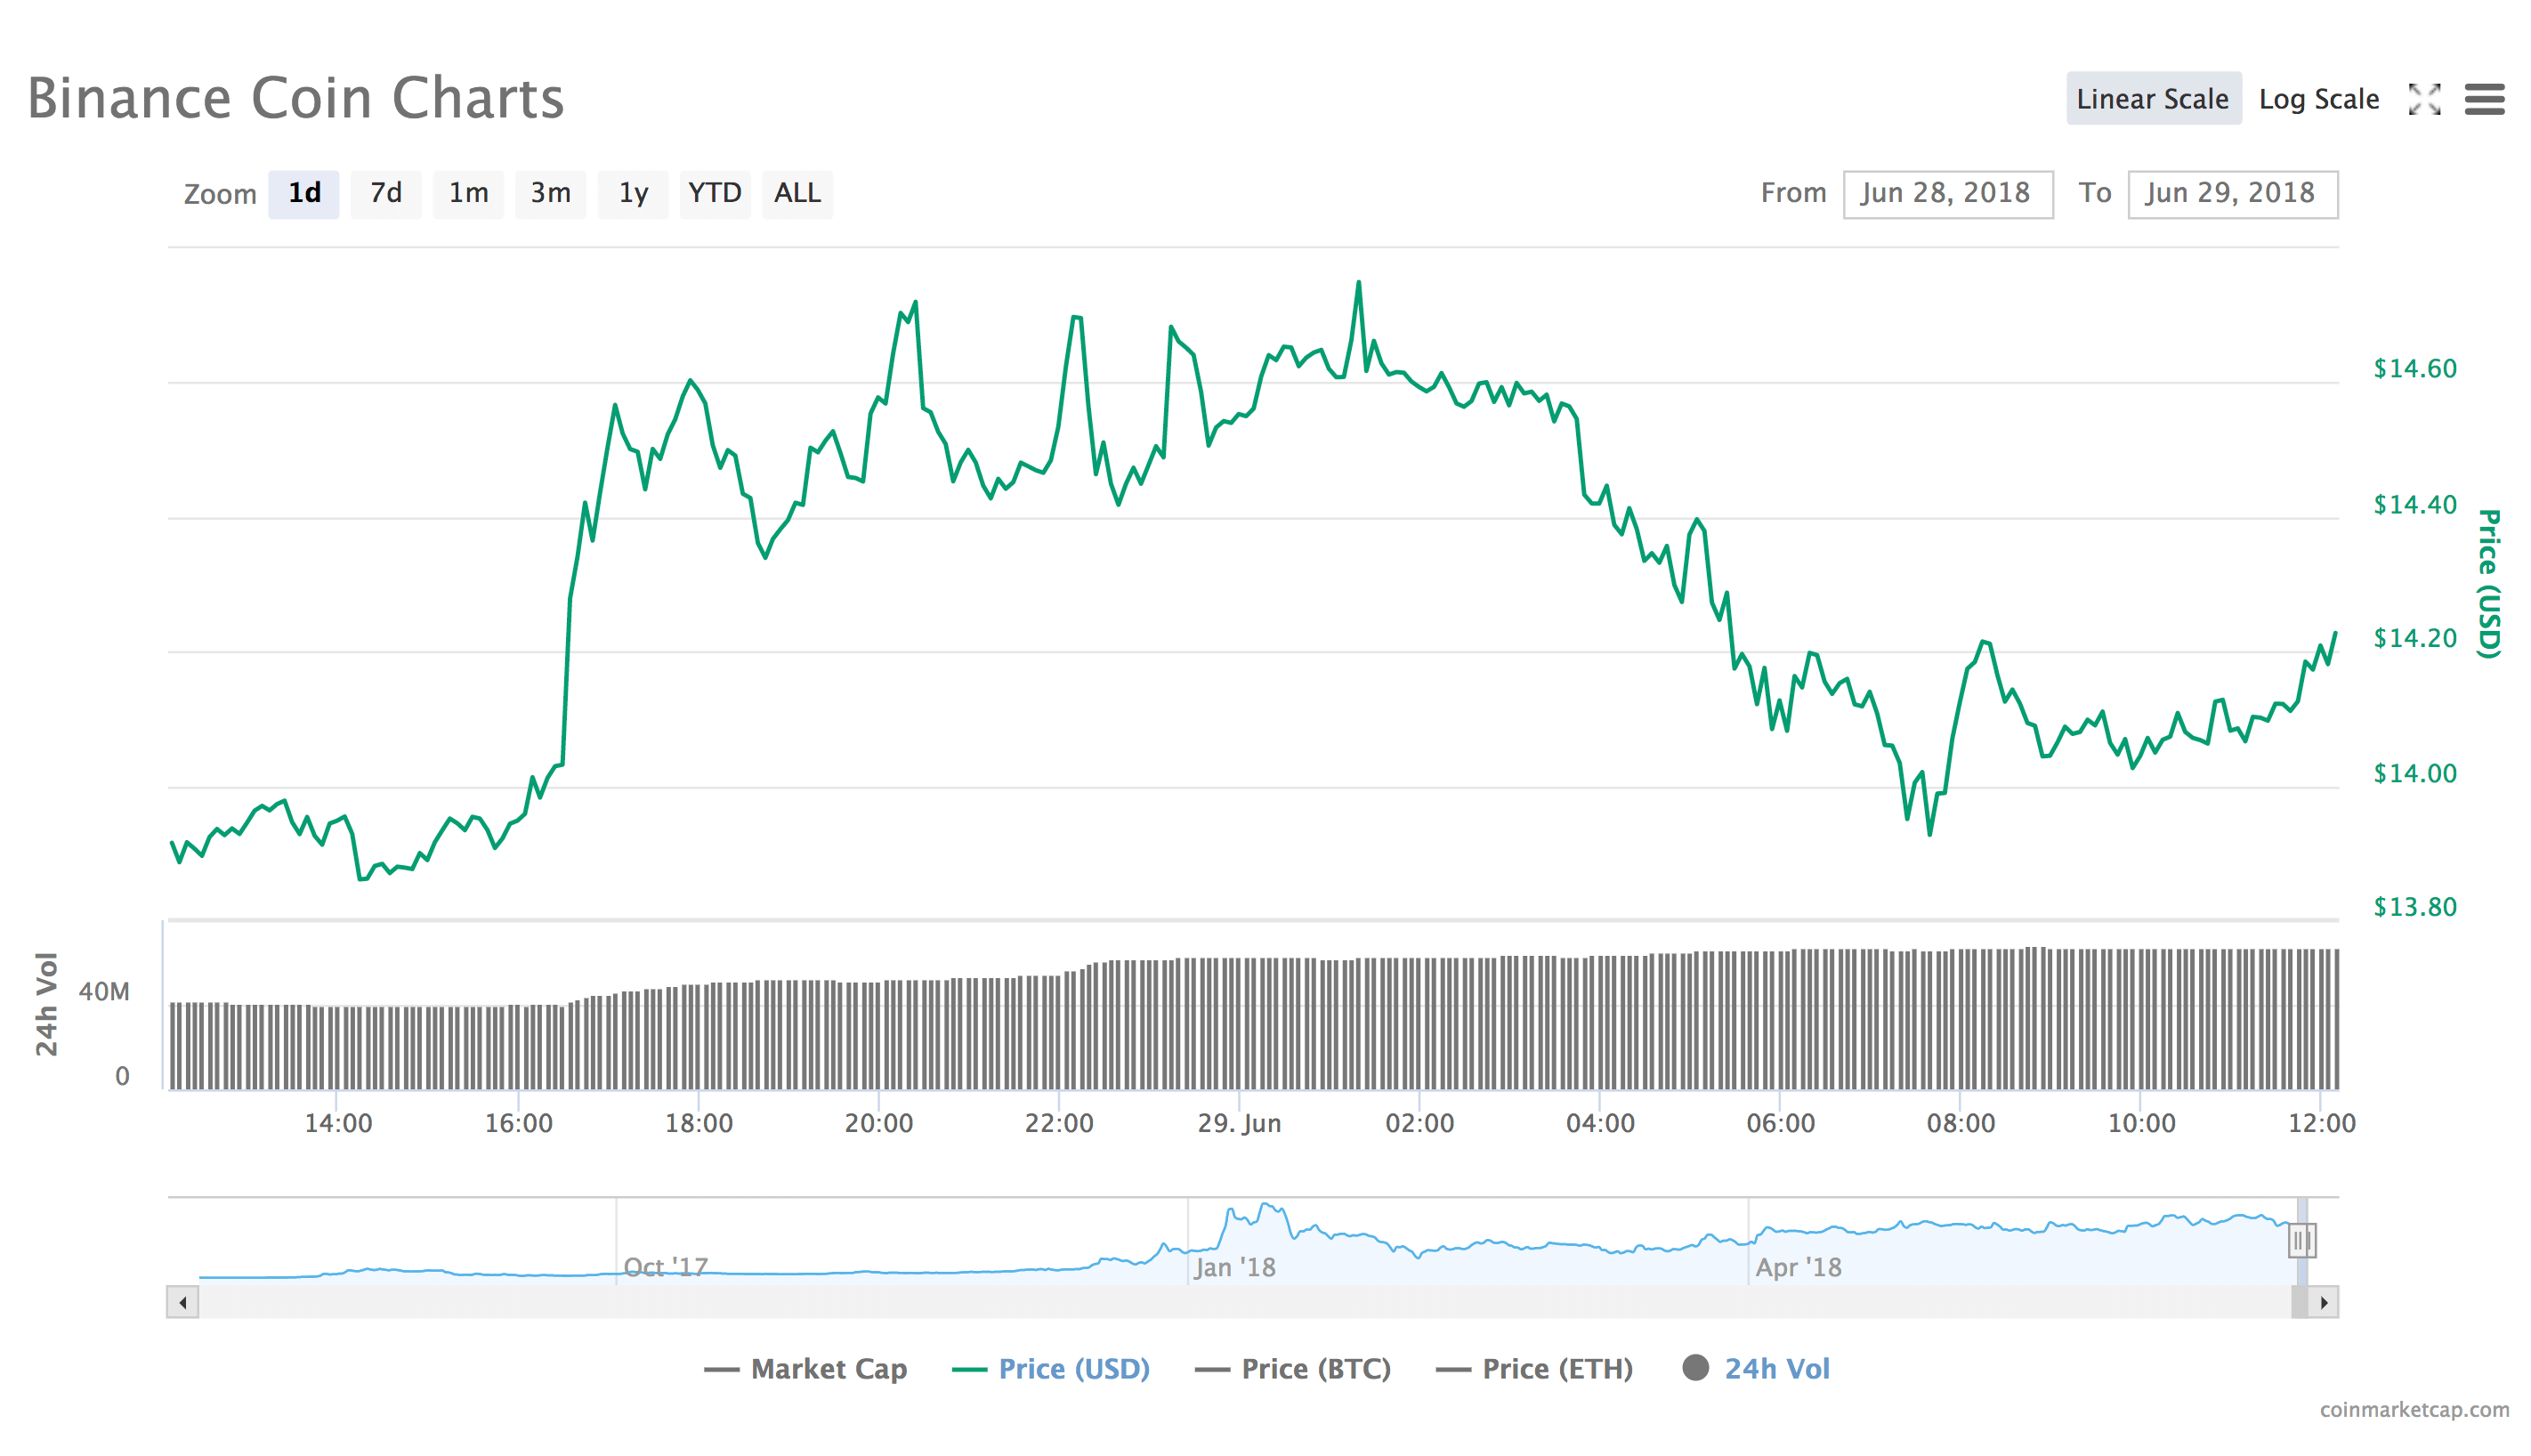
Task: Select the 7d zoom range
Action: tap(386, 193)
